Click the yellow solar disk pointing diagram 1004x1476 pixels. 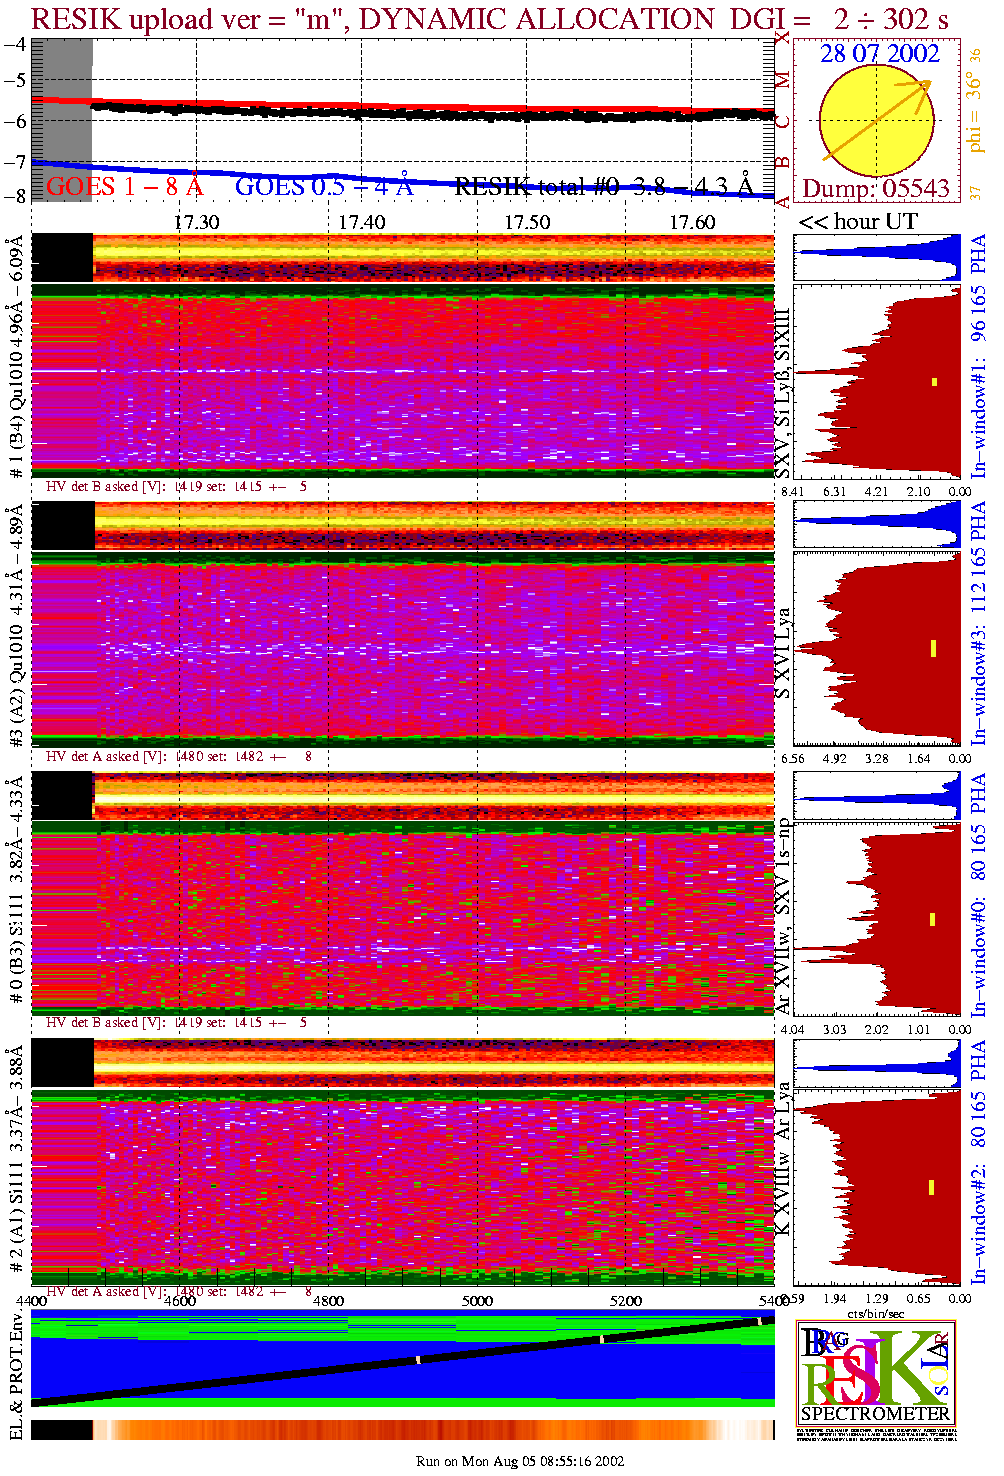(875, 122)
